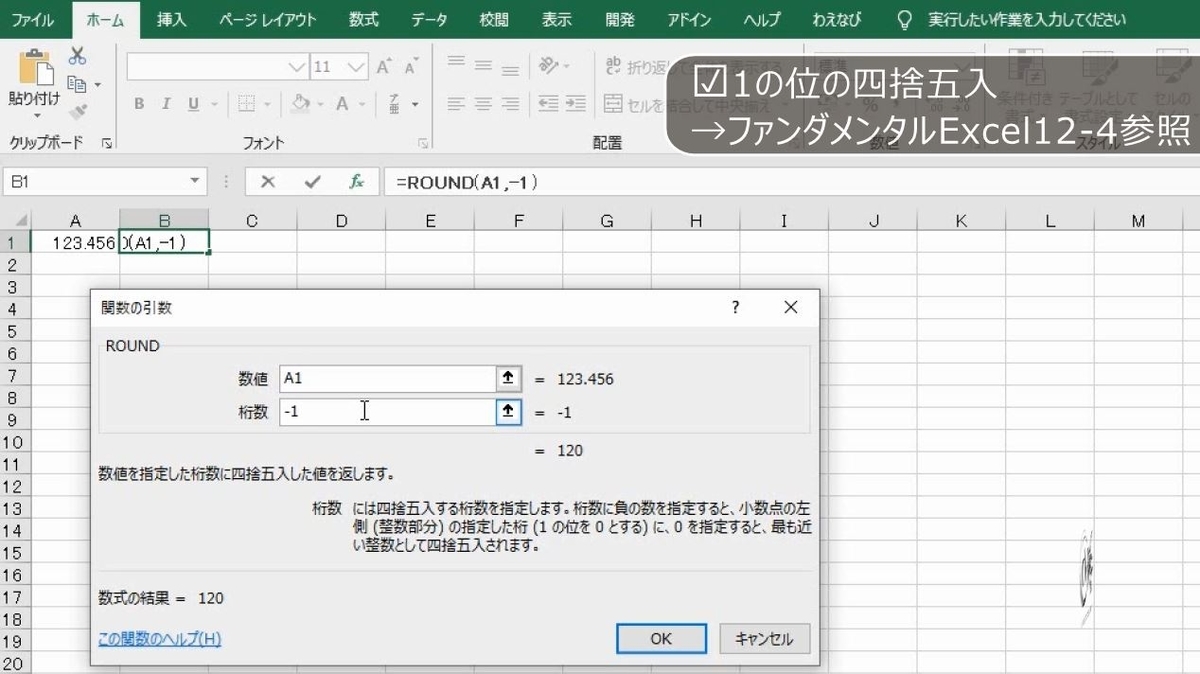Open the Underline style dropdown arrow
The width and height of the screenshot is (1200, 674).
[214, 104]
